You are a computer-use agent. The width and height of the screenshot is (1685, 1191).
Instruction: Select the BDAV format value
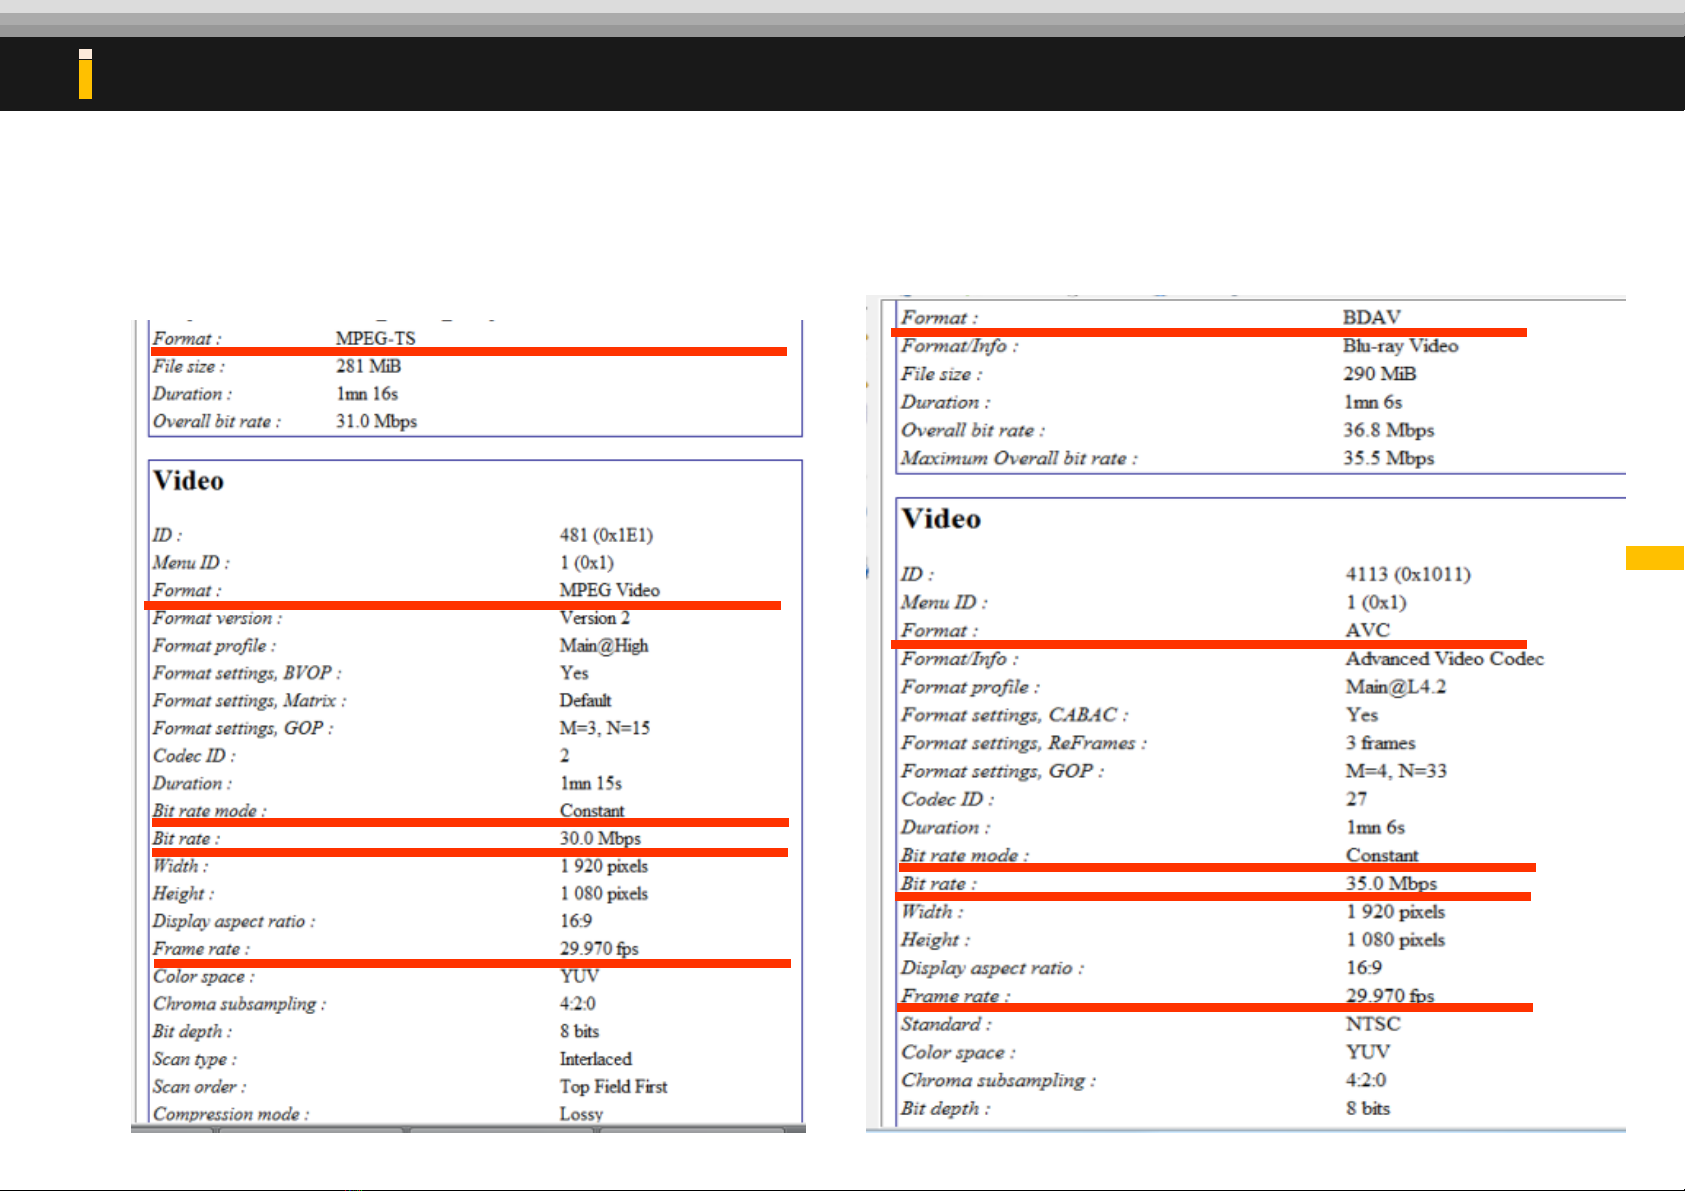(1371, 317)
